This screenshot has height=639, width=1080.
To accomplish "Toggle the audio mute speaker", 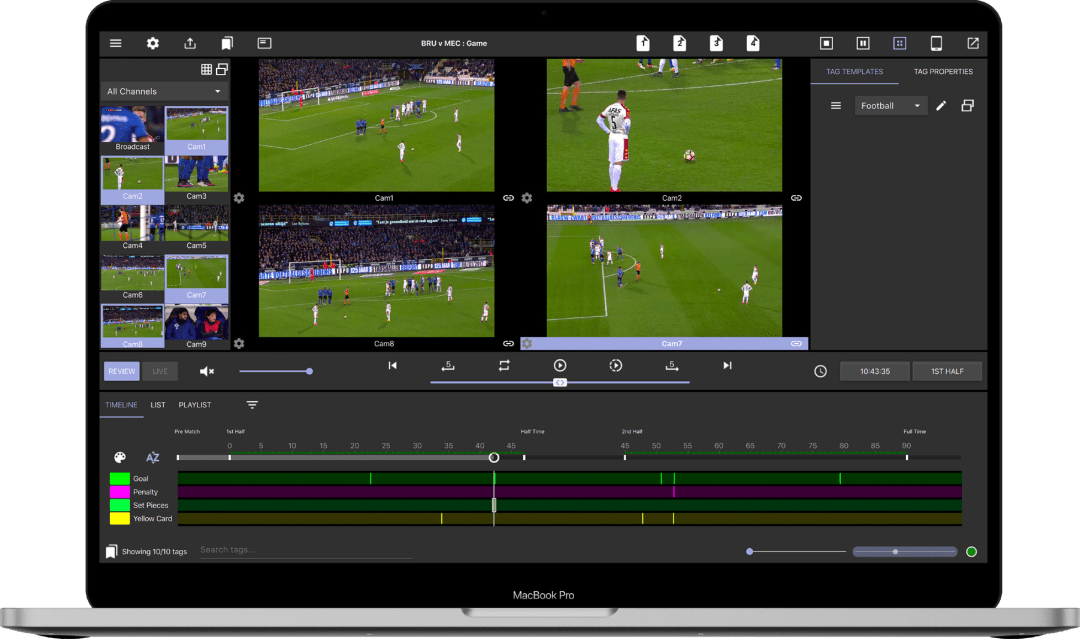I will click(207, 371).
